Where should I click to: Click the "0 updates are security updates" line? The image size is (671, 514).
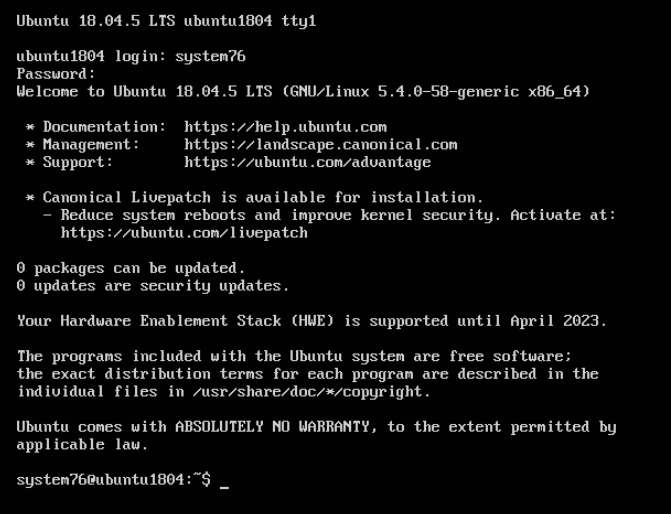(152, 286)
